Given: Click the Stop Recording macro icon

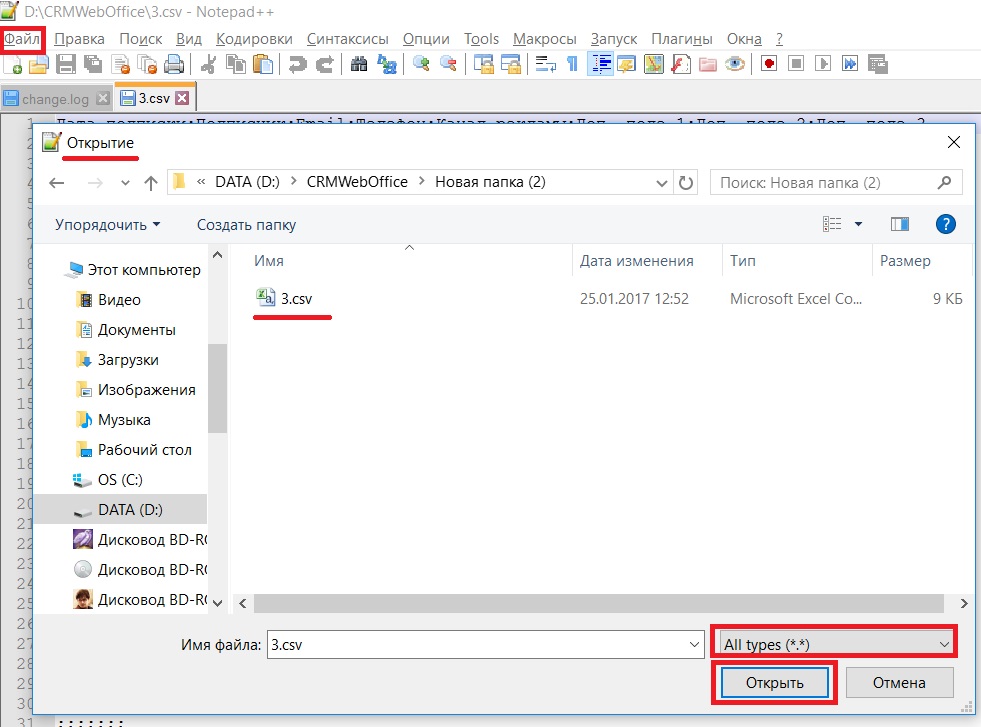Looking at the screenshot, I should pos(796,64).
